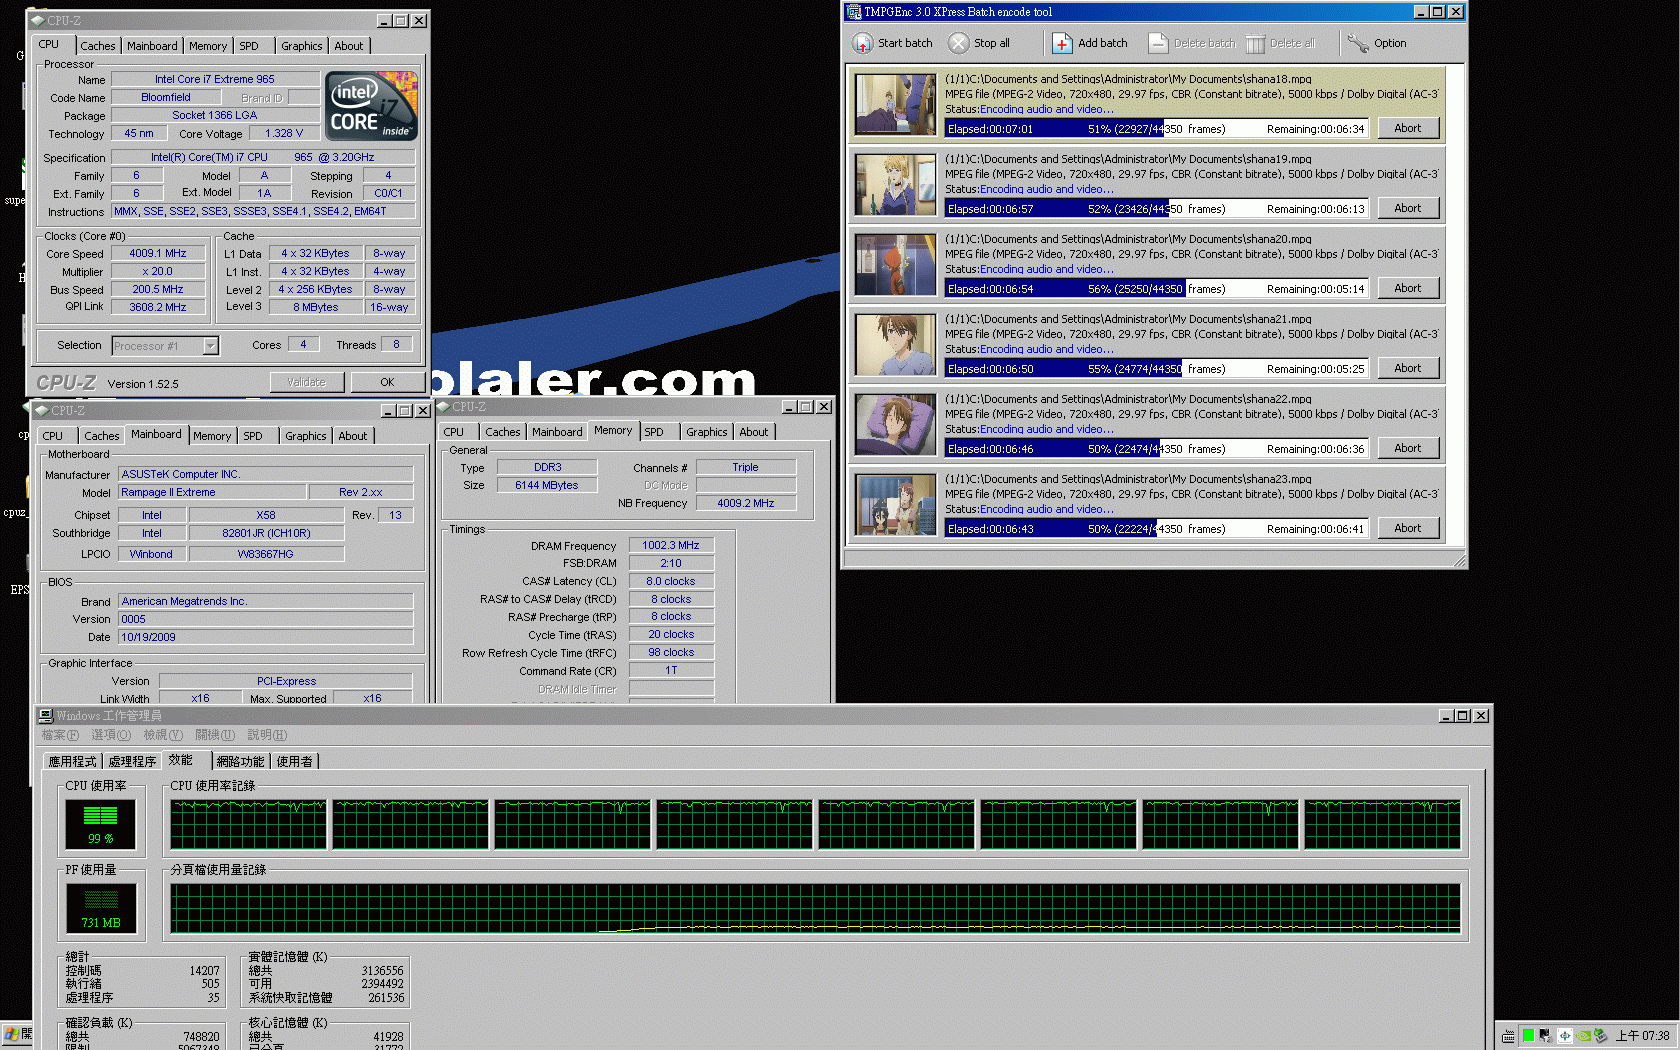Abort the shana20.mpg encode
The height and width of the screenshot is (1050, 1680).
tap(1407, 288)
